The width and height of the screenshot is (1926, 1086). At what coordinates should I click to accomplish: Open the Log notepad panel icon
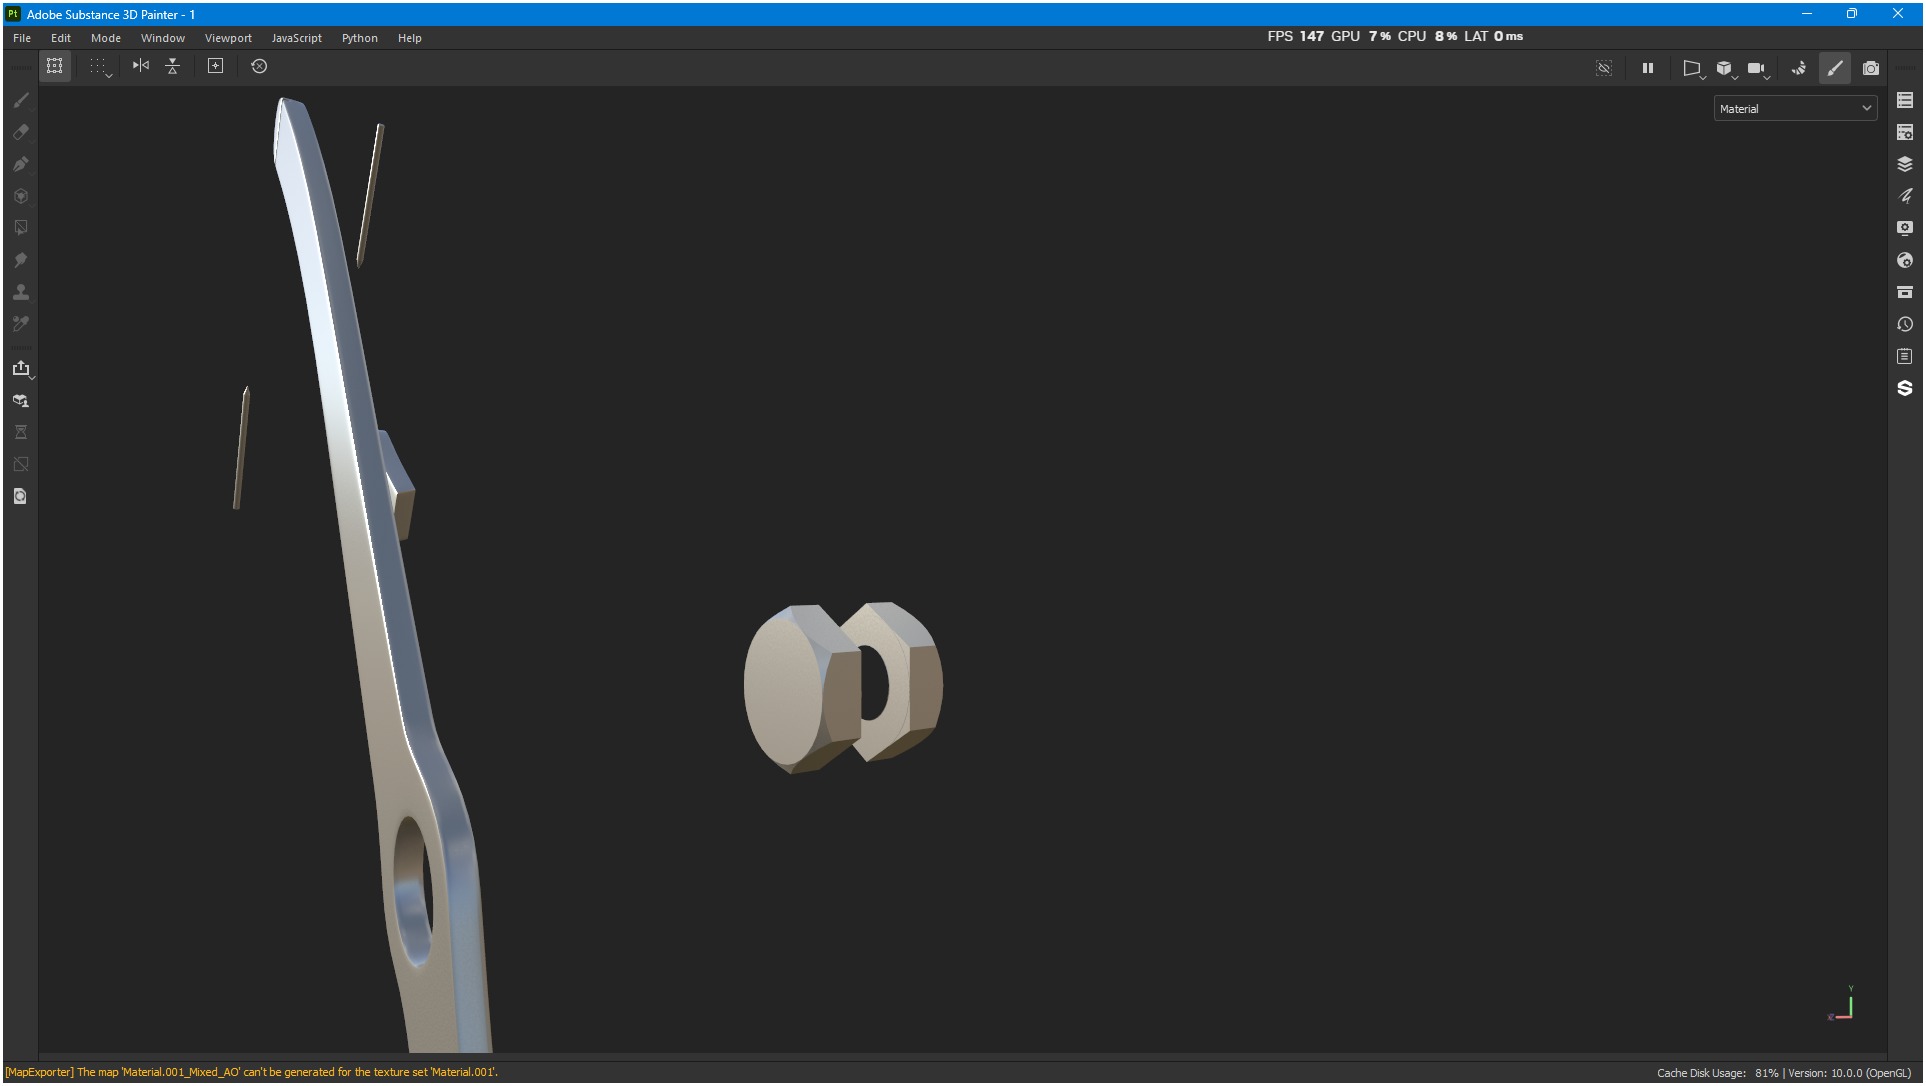coord(1904,356)
